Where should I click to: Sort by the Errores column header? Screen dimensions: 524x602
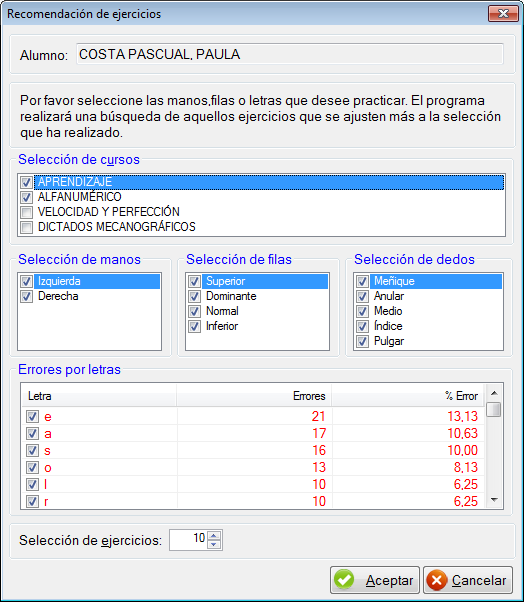(254, 396)
